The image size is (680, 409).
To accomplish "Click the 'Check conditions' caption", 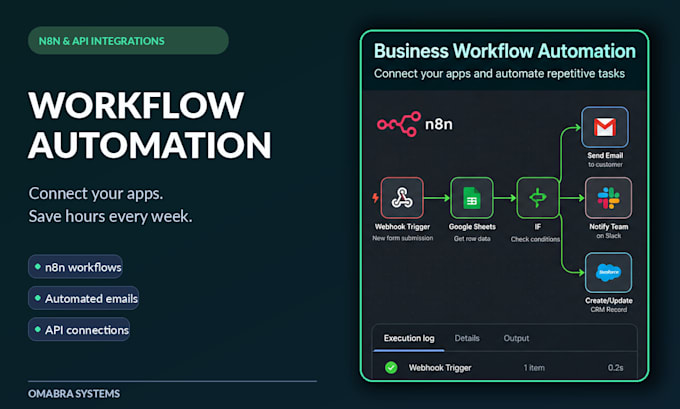I will [535, 239].
